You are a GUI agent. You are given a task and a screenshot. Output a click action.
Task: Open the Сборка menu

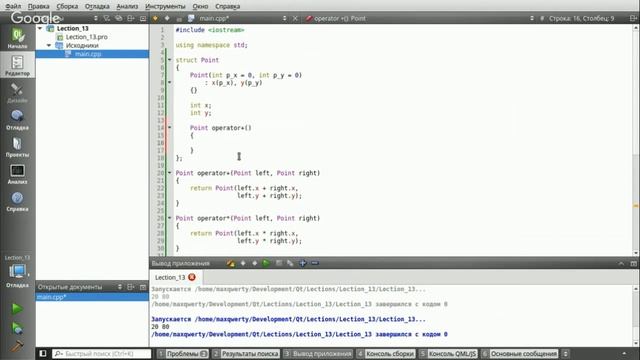click(67, 6)
